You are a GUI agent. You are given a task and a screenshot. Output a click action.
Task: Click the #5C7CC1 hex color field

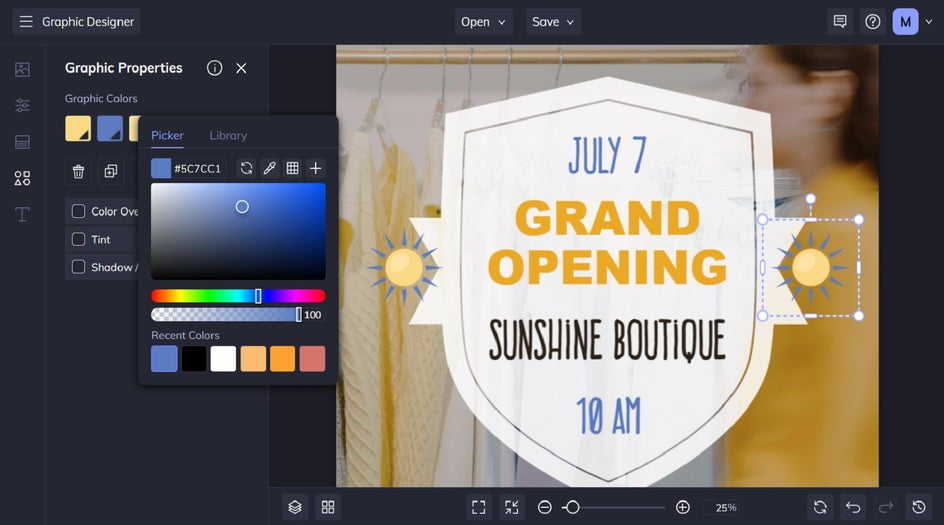198,169
